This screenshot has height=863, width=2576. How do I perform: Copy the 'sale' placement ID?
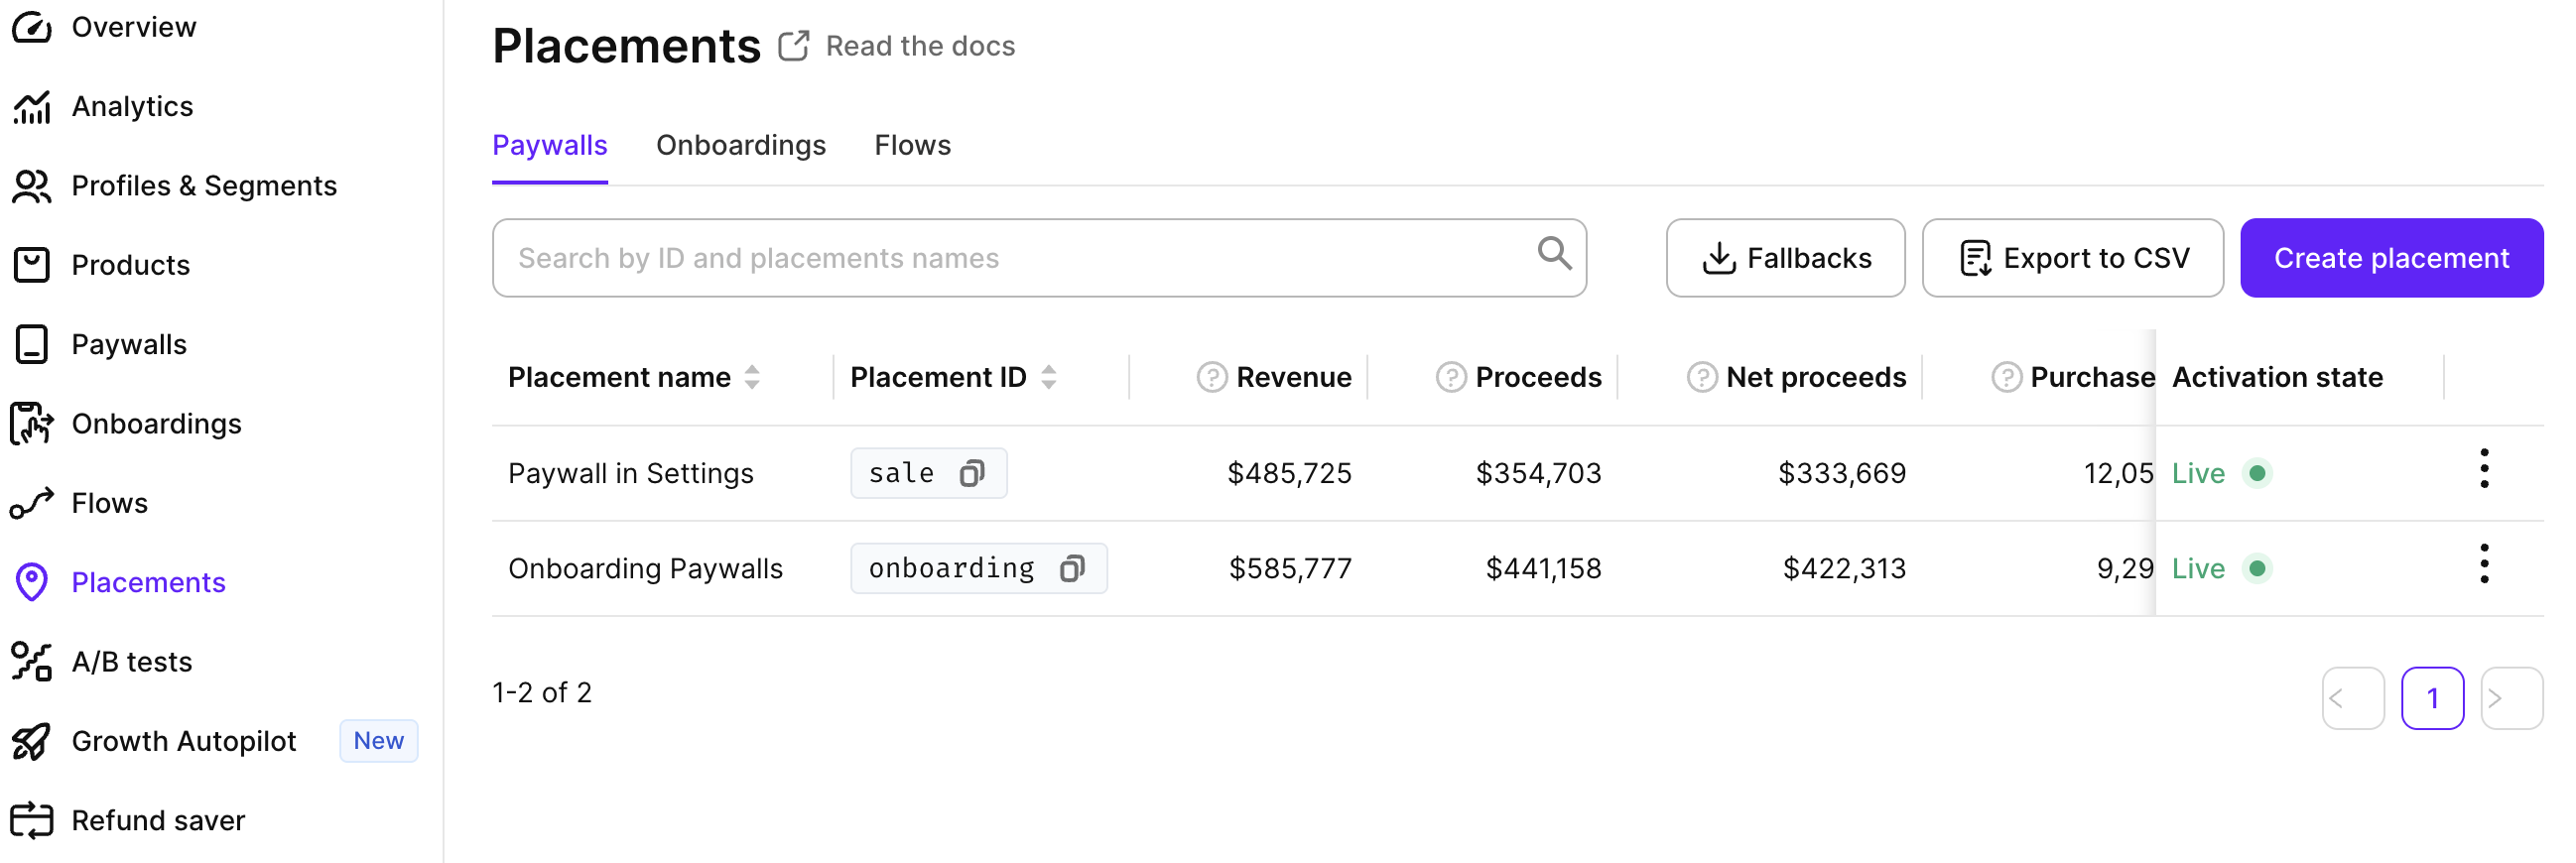click(972, 473)
